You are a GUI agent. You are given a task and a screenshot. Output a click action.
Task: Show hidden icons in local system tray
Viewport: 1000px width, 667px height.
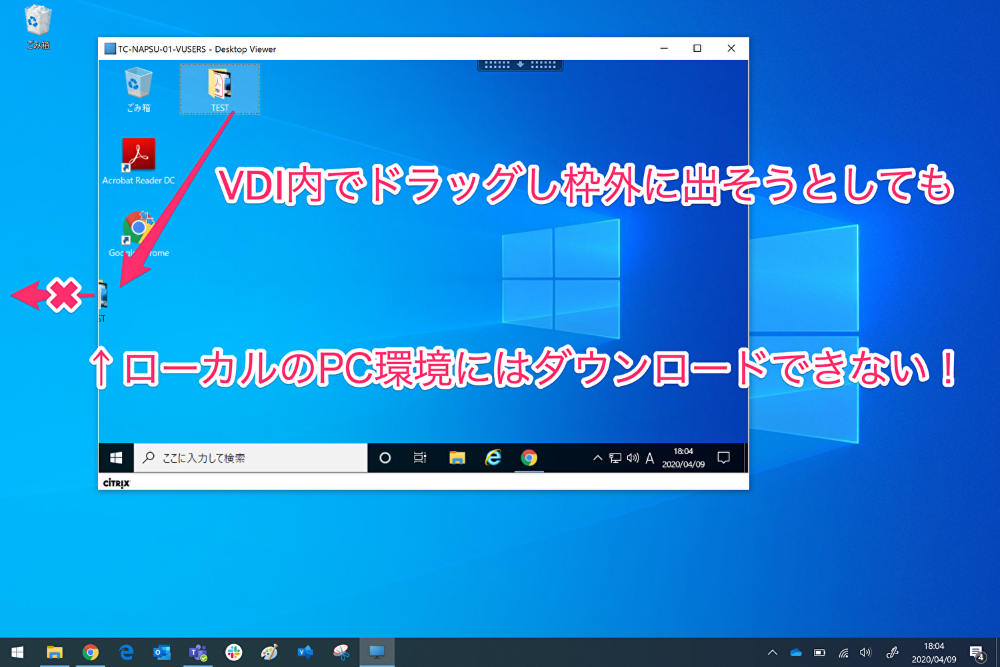(x=772, y=652)
